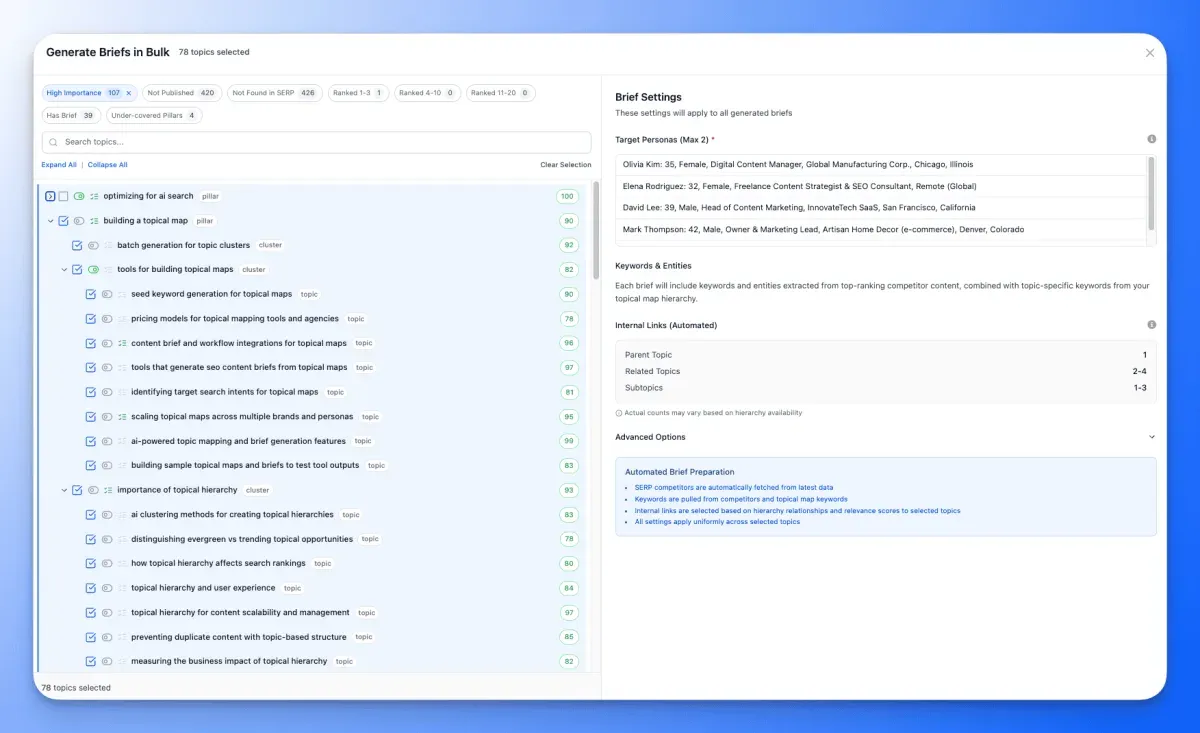Select persona Olivia Kim

coord(881,165)
